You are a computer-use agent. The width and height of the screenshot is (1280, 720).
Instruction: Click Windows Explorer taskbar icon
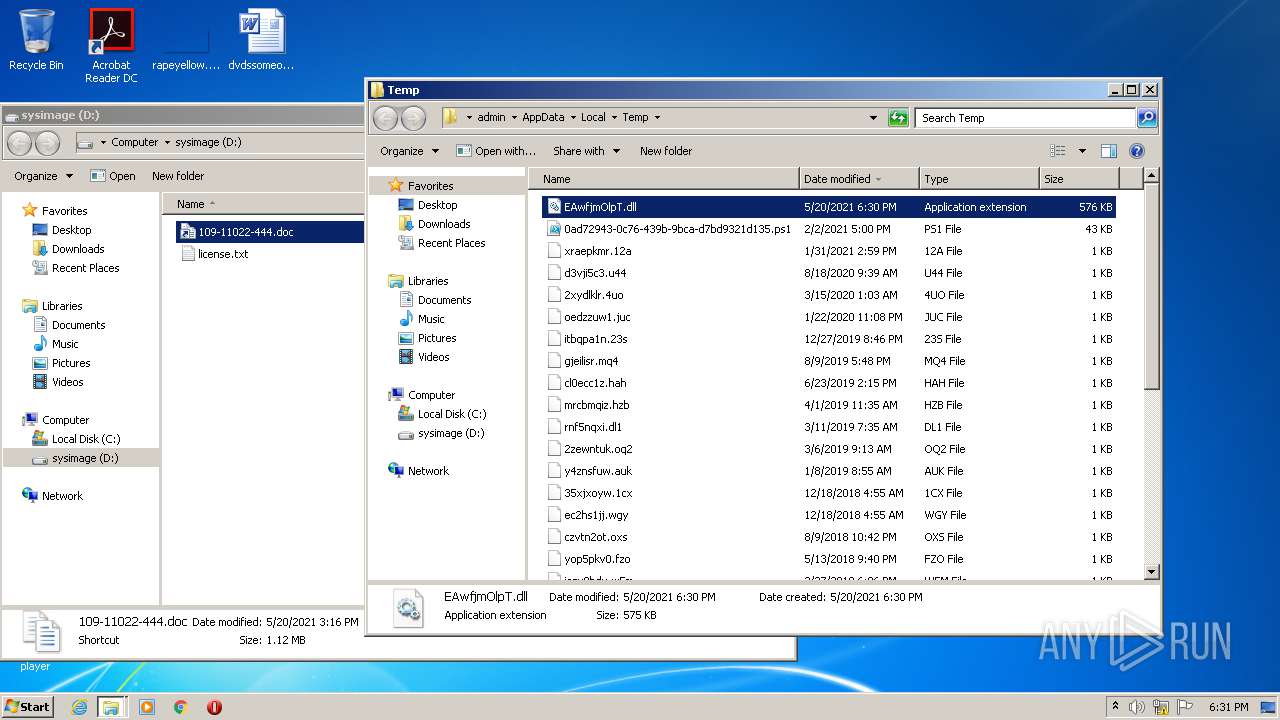pos(111,707)
